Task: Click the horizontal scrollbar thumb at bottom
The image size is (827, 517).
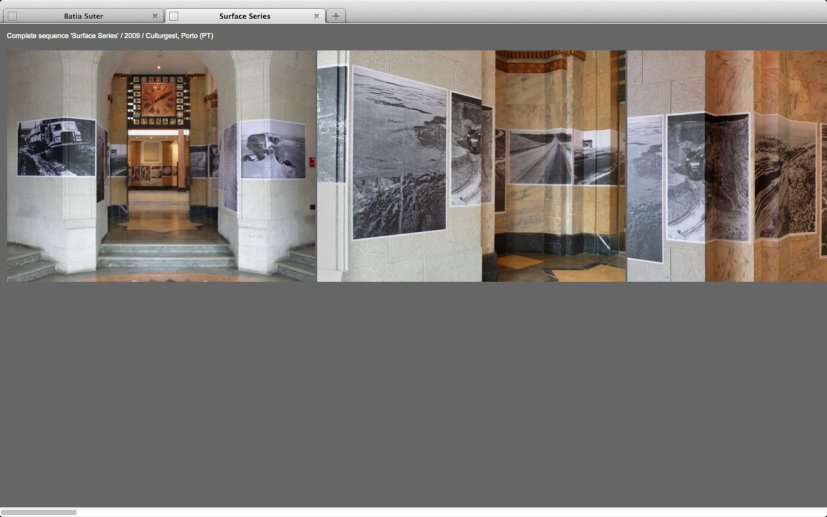Action: [x=40, y=512]
